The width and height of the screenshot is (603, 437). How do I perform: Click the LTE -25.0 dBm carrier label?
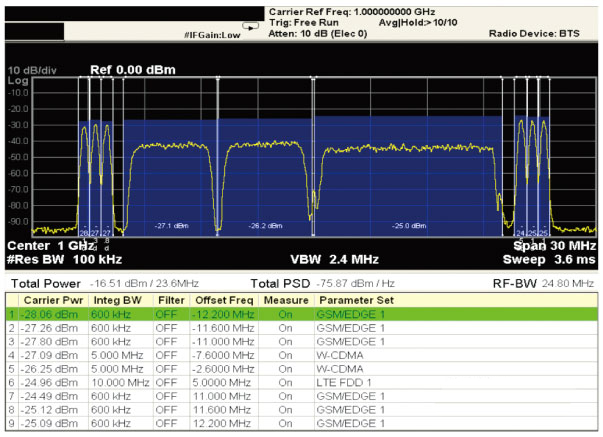(x=407, y=226)
